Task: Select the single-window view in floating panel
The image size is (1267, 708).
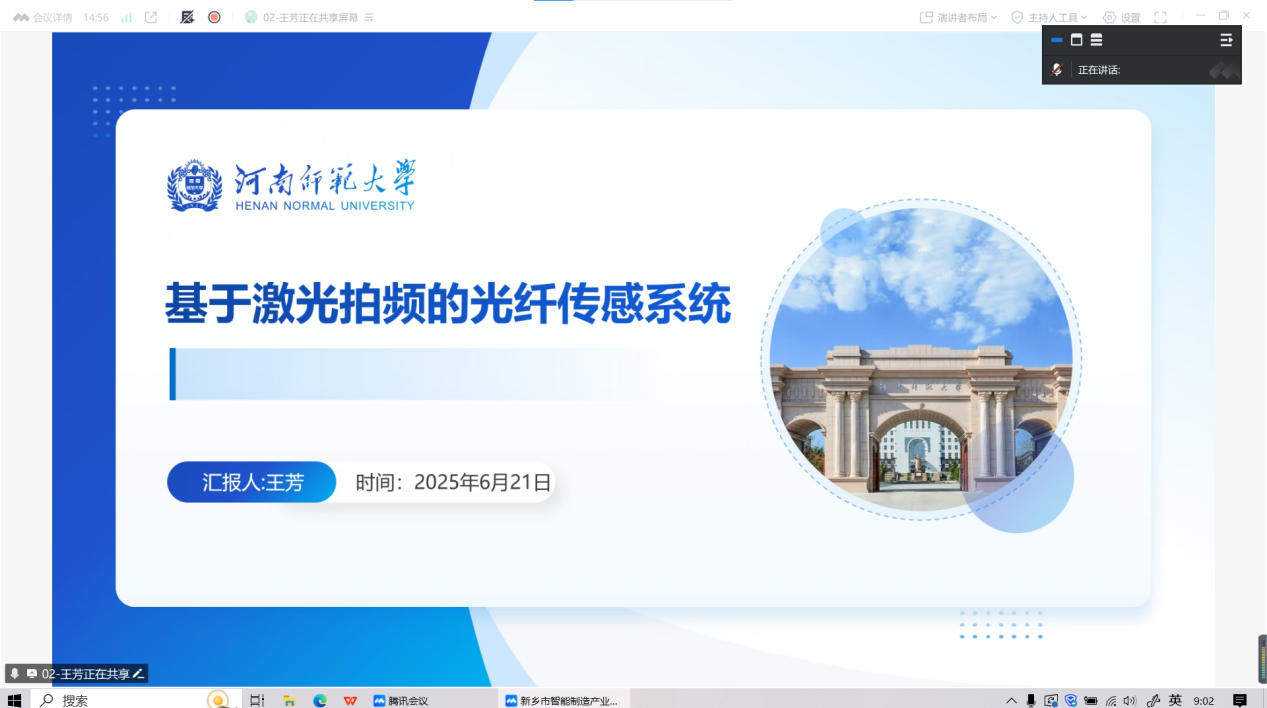Action: (x=1076, y=40)
